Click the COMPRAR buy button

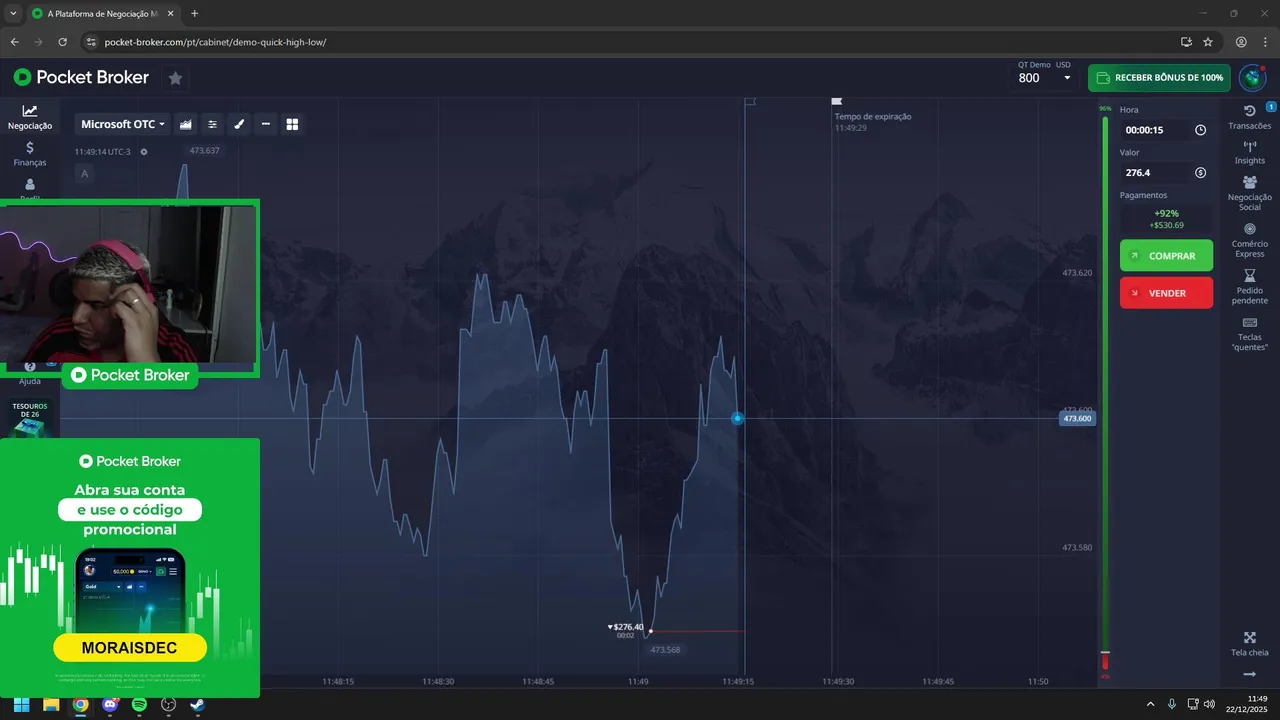[1166, 256]
